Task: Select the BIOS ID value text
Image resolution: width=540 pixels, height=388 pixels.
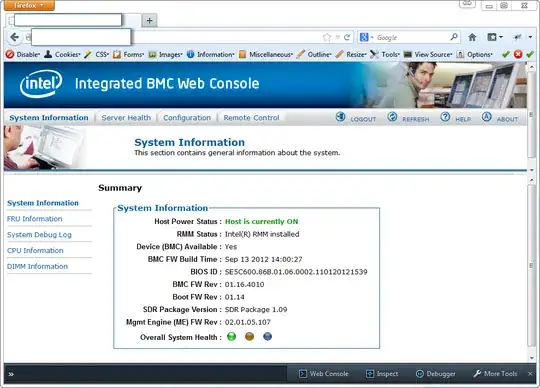Action: (x=296, y=272)
